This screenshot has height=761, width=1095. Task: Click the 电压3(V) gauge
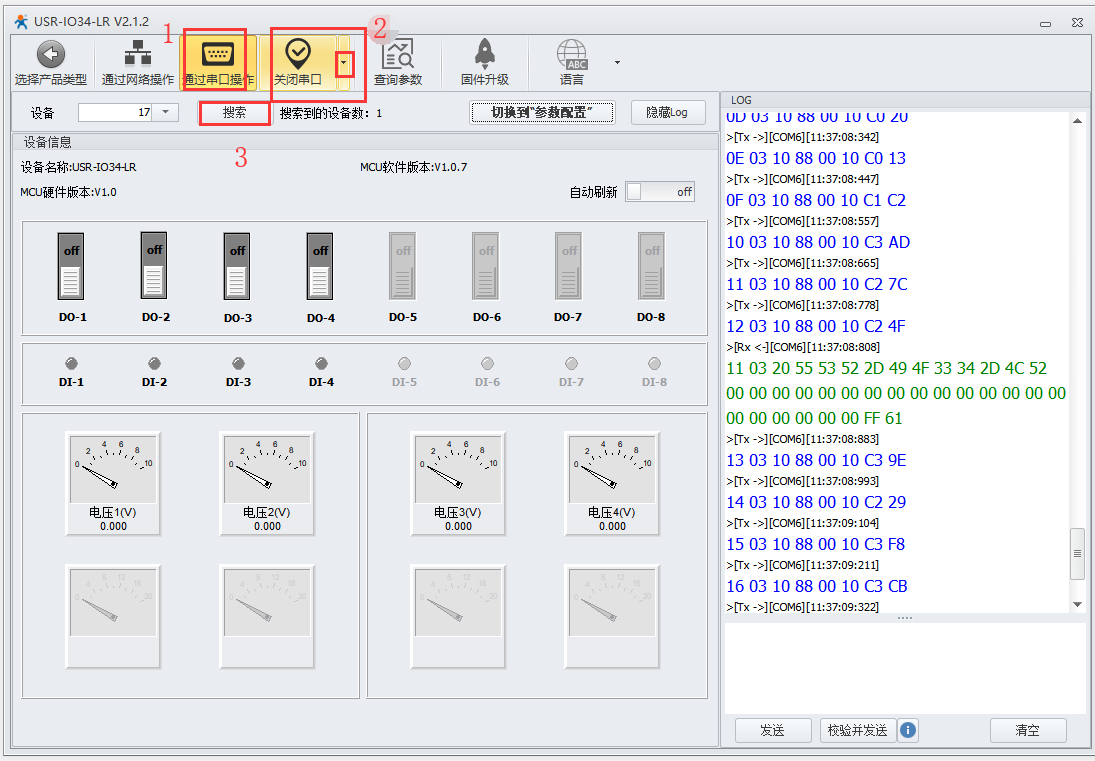(458, 483)
